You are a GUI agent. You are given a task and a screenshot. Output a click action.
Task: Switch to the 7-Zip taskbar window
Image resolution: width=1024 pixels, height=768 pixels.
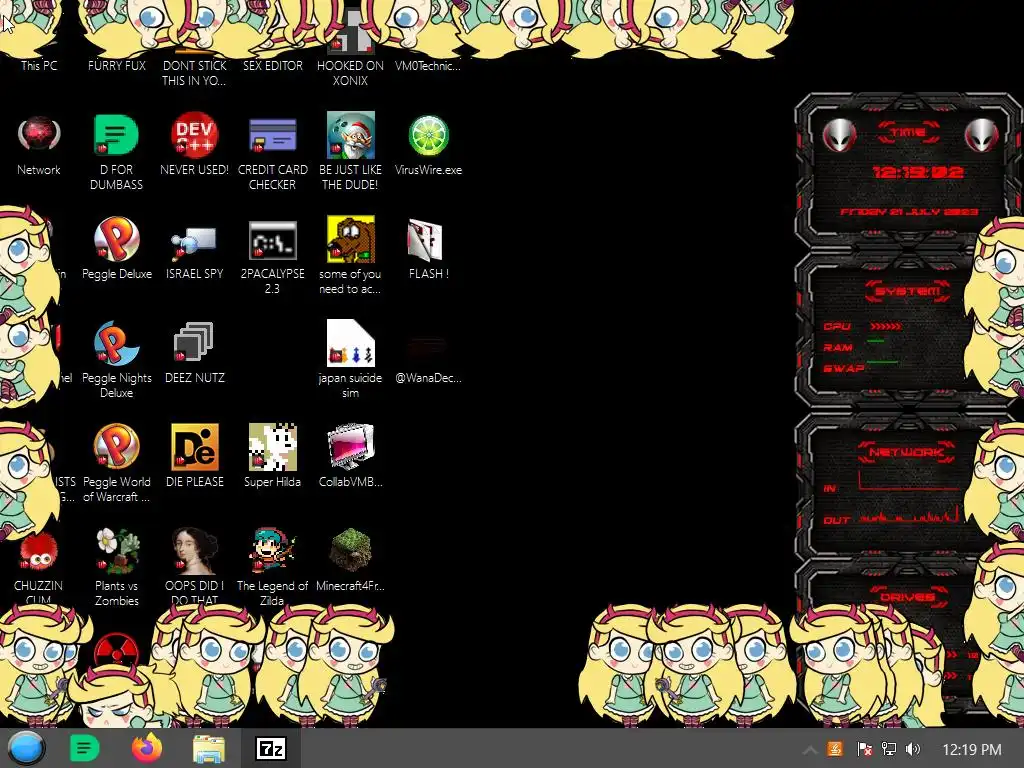click(271, 748)
